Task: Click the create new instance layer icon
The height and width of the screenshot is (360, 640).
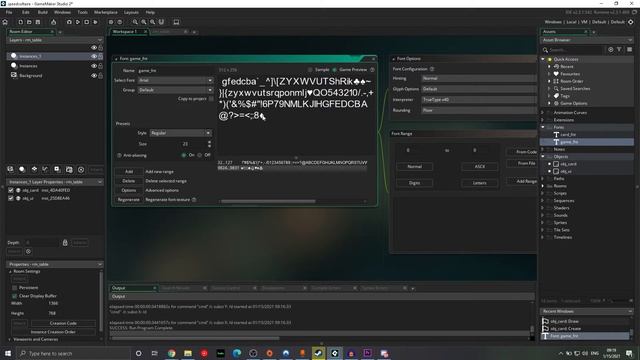Action: coord(22,169)
